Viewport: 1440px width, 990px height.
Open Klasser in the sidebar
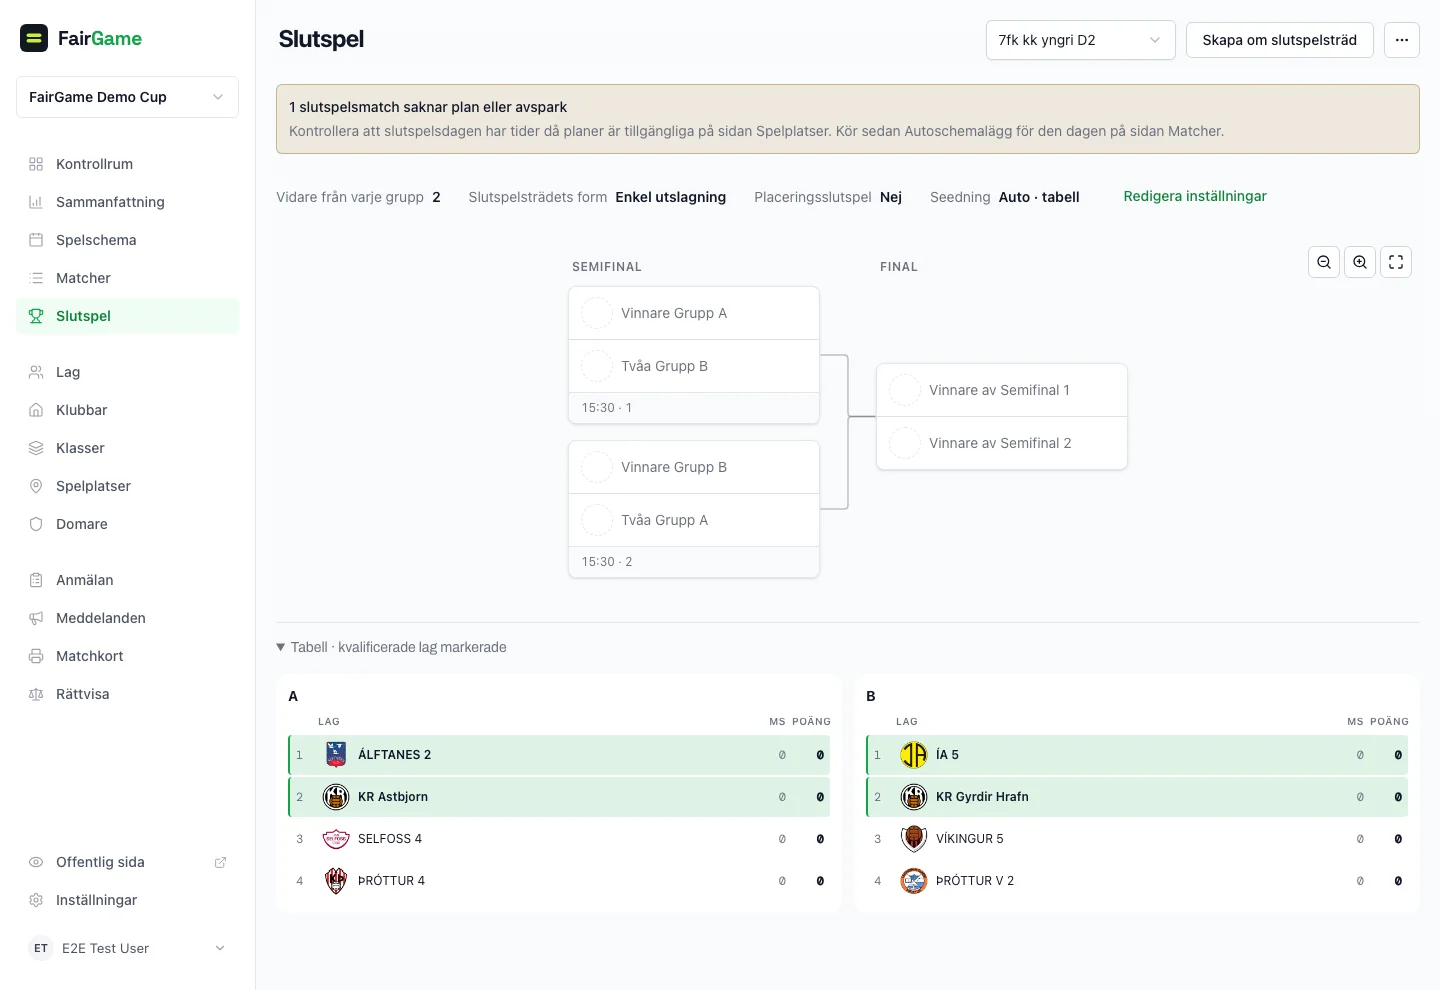(127, 448)
